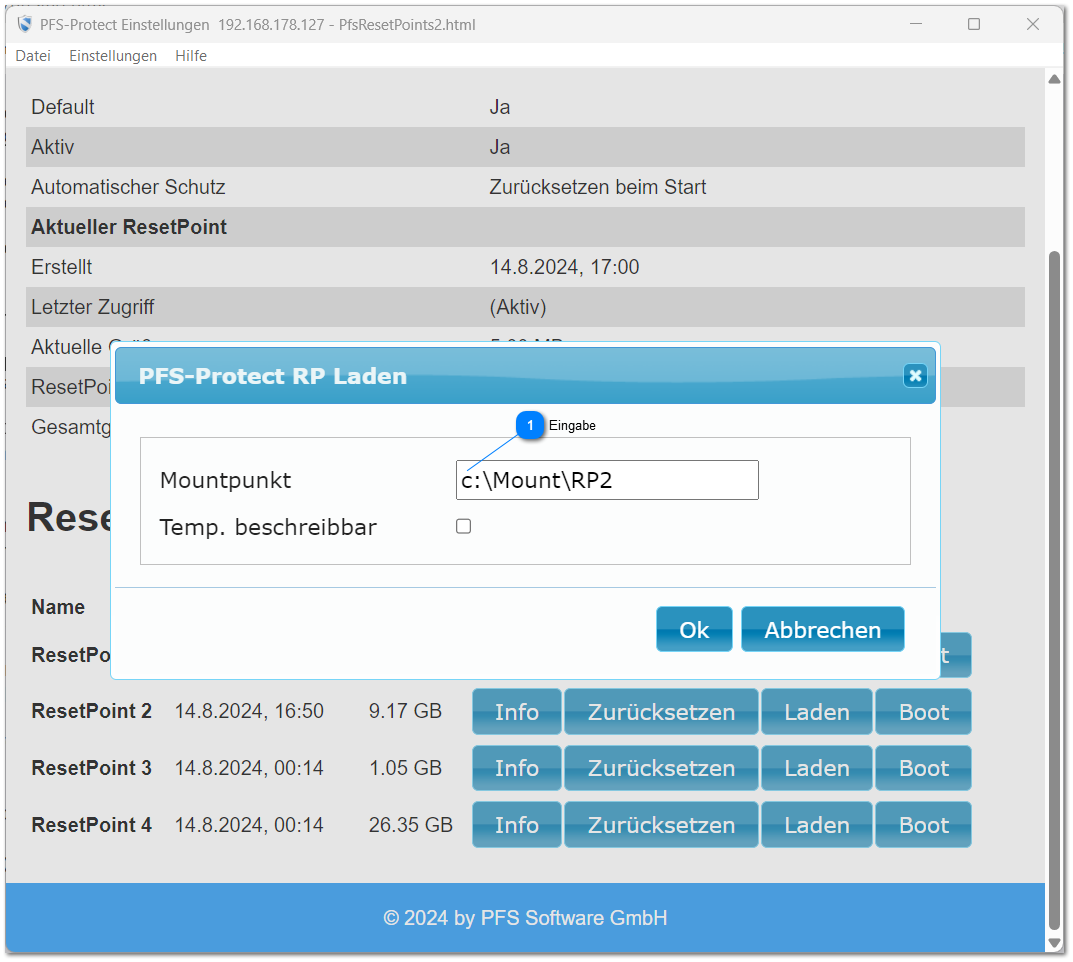Select Boot for ResetPoint 3
This screenshot has width=1073, height=962.
pos(922,768)
